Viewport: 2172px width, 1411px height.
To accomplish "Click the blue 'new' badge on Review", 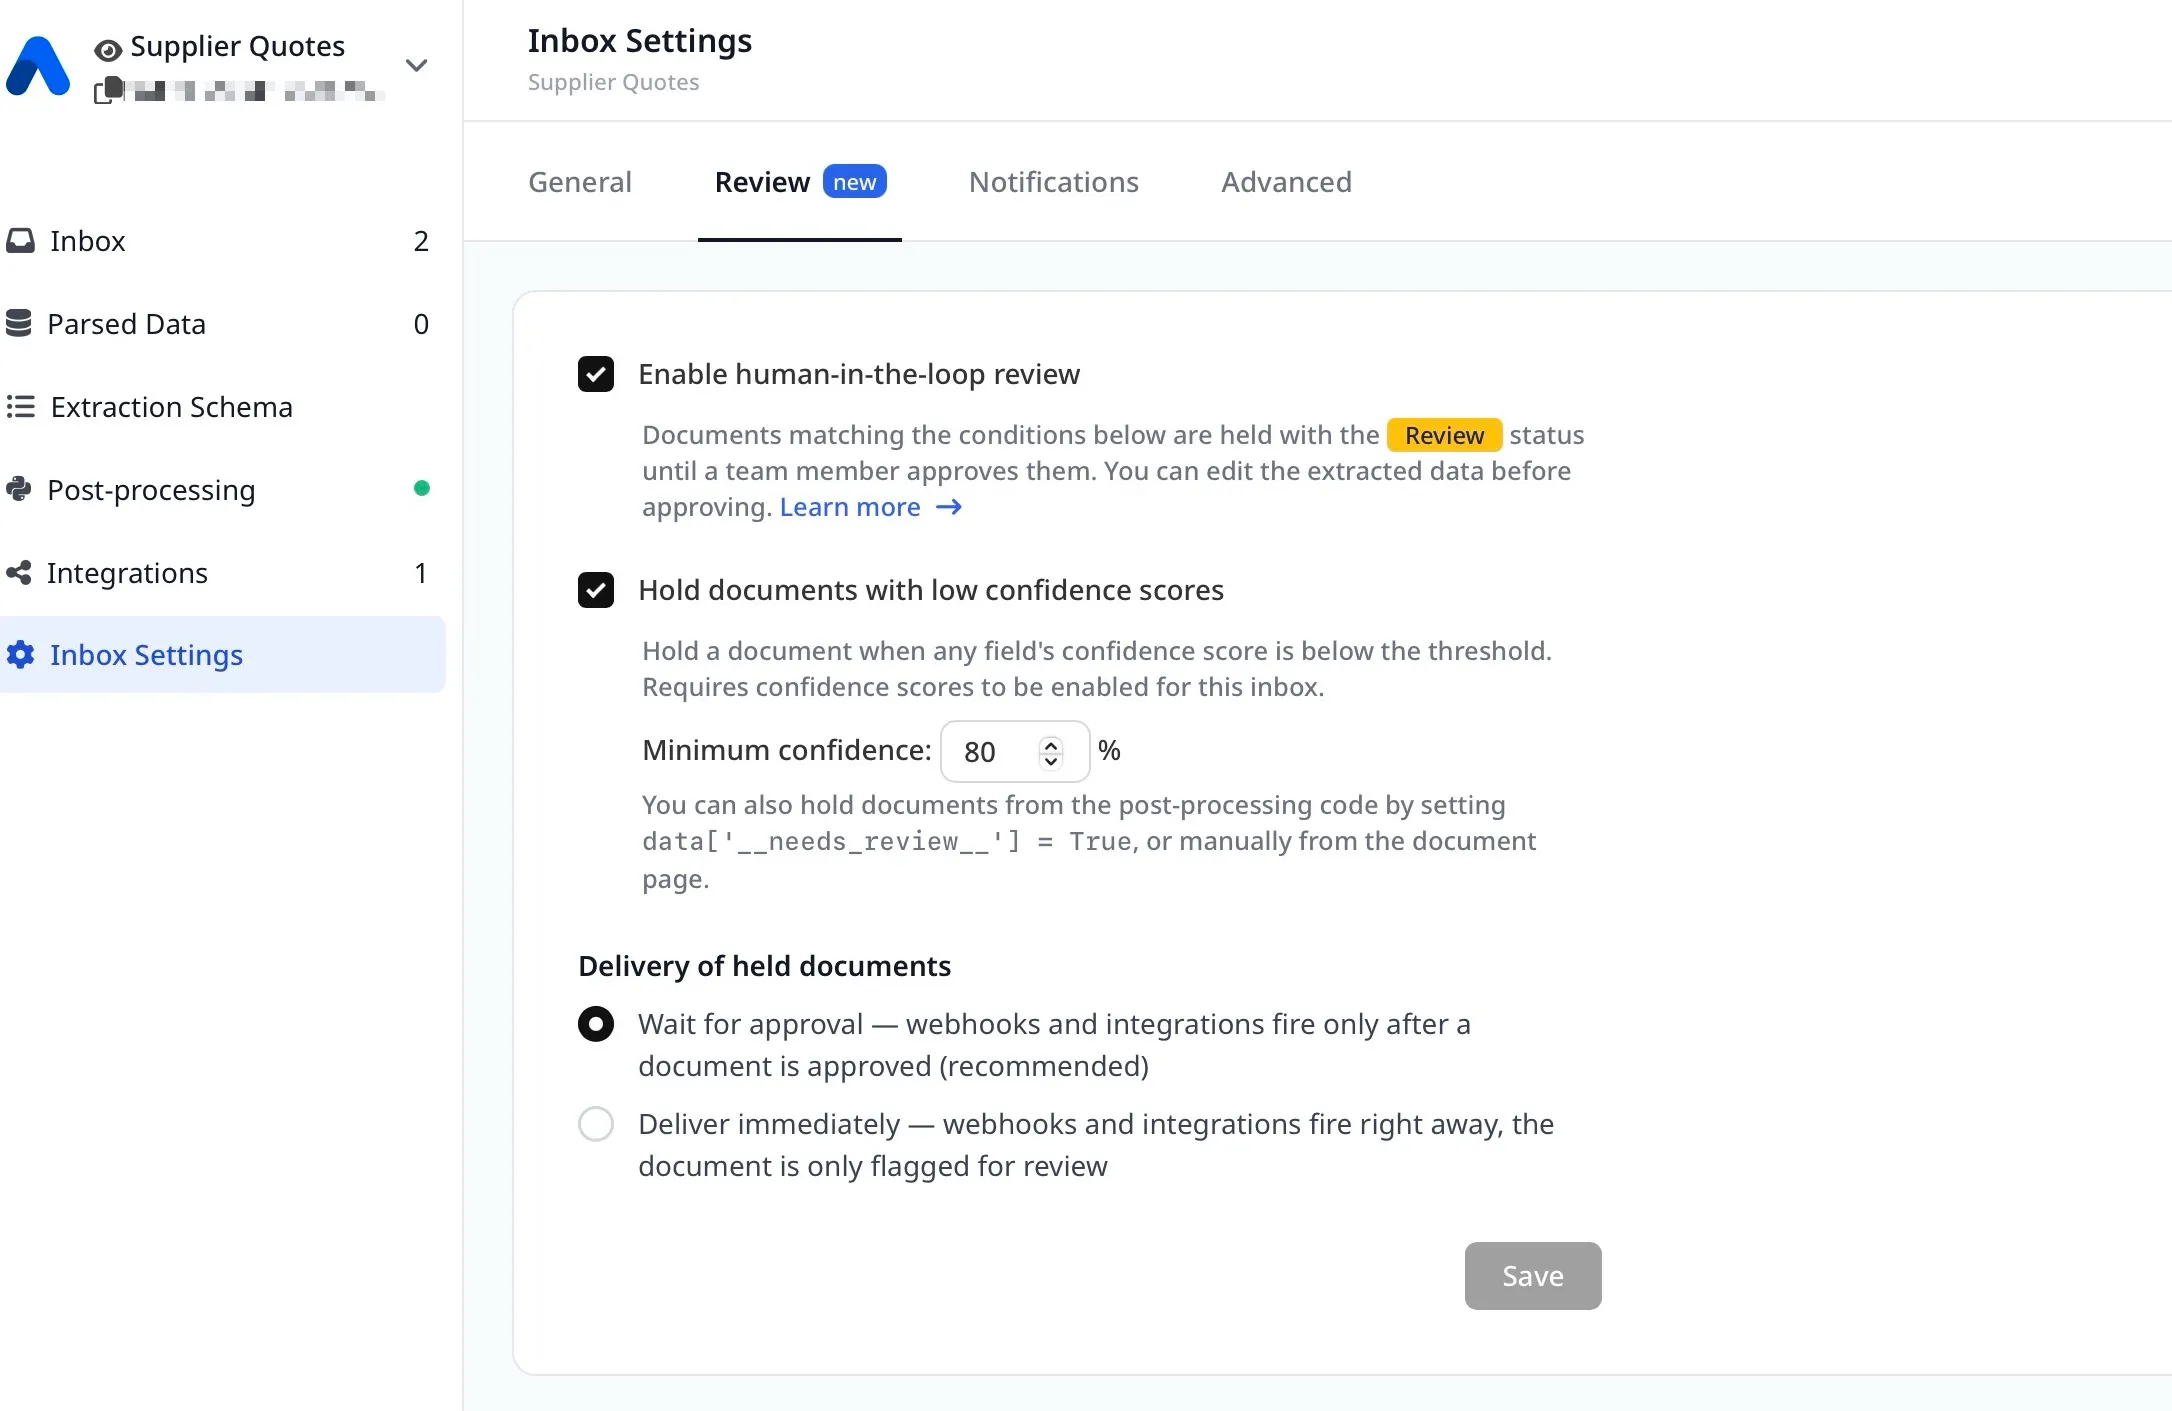I will click(x=855, y=182).
